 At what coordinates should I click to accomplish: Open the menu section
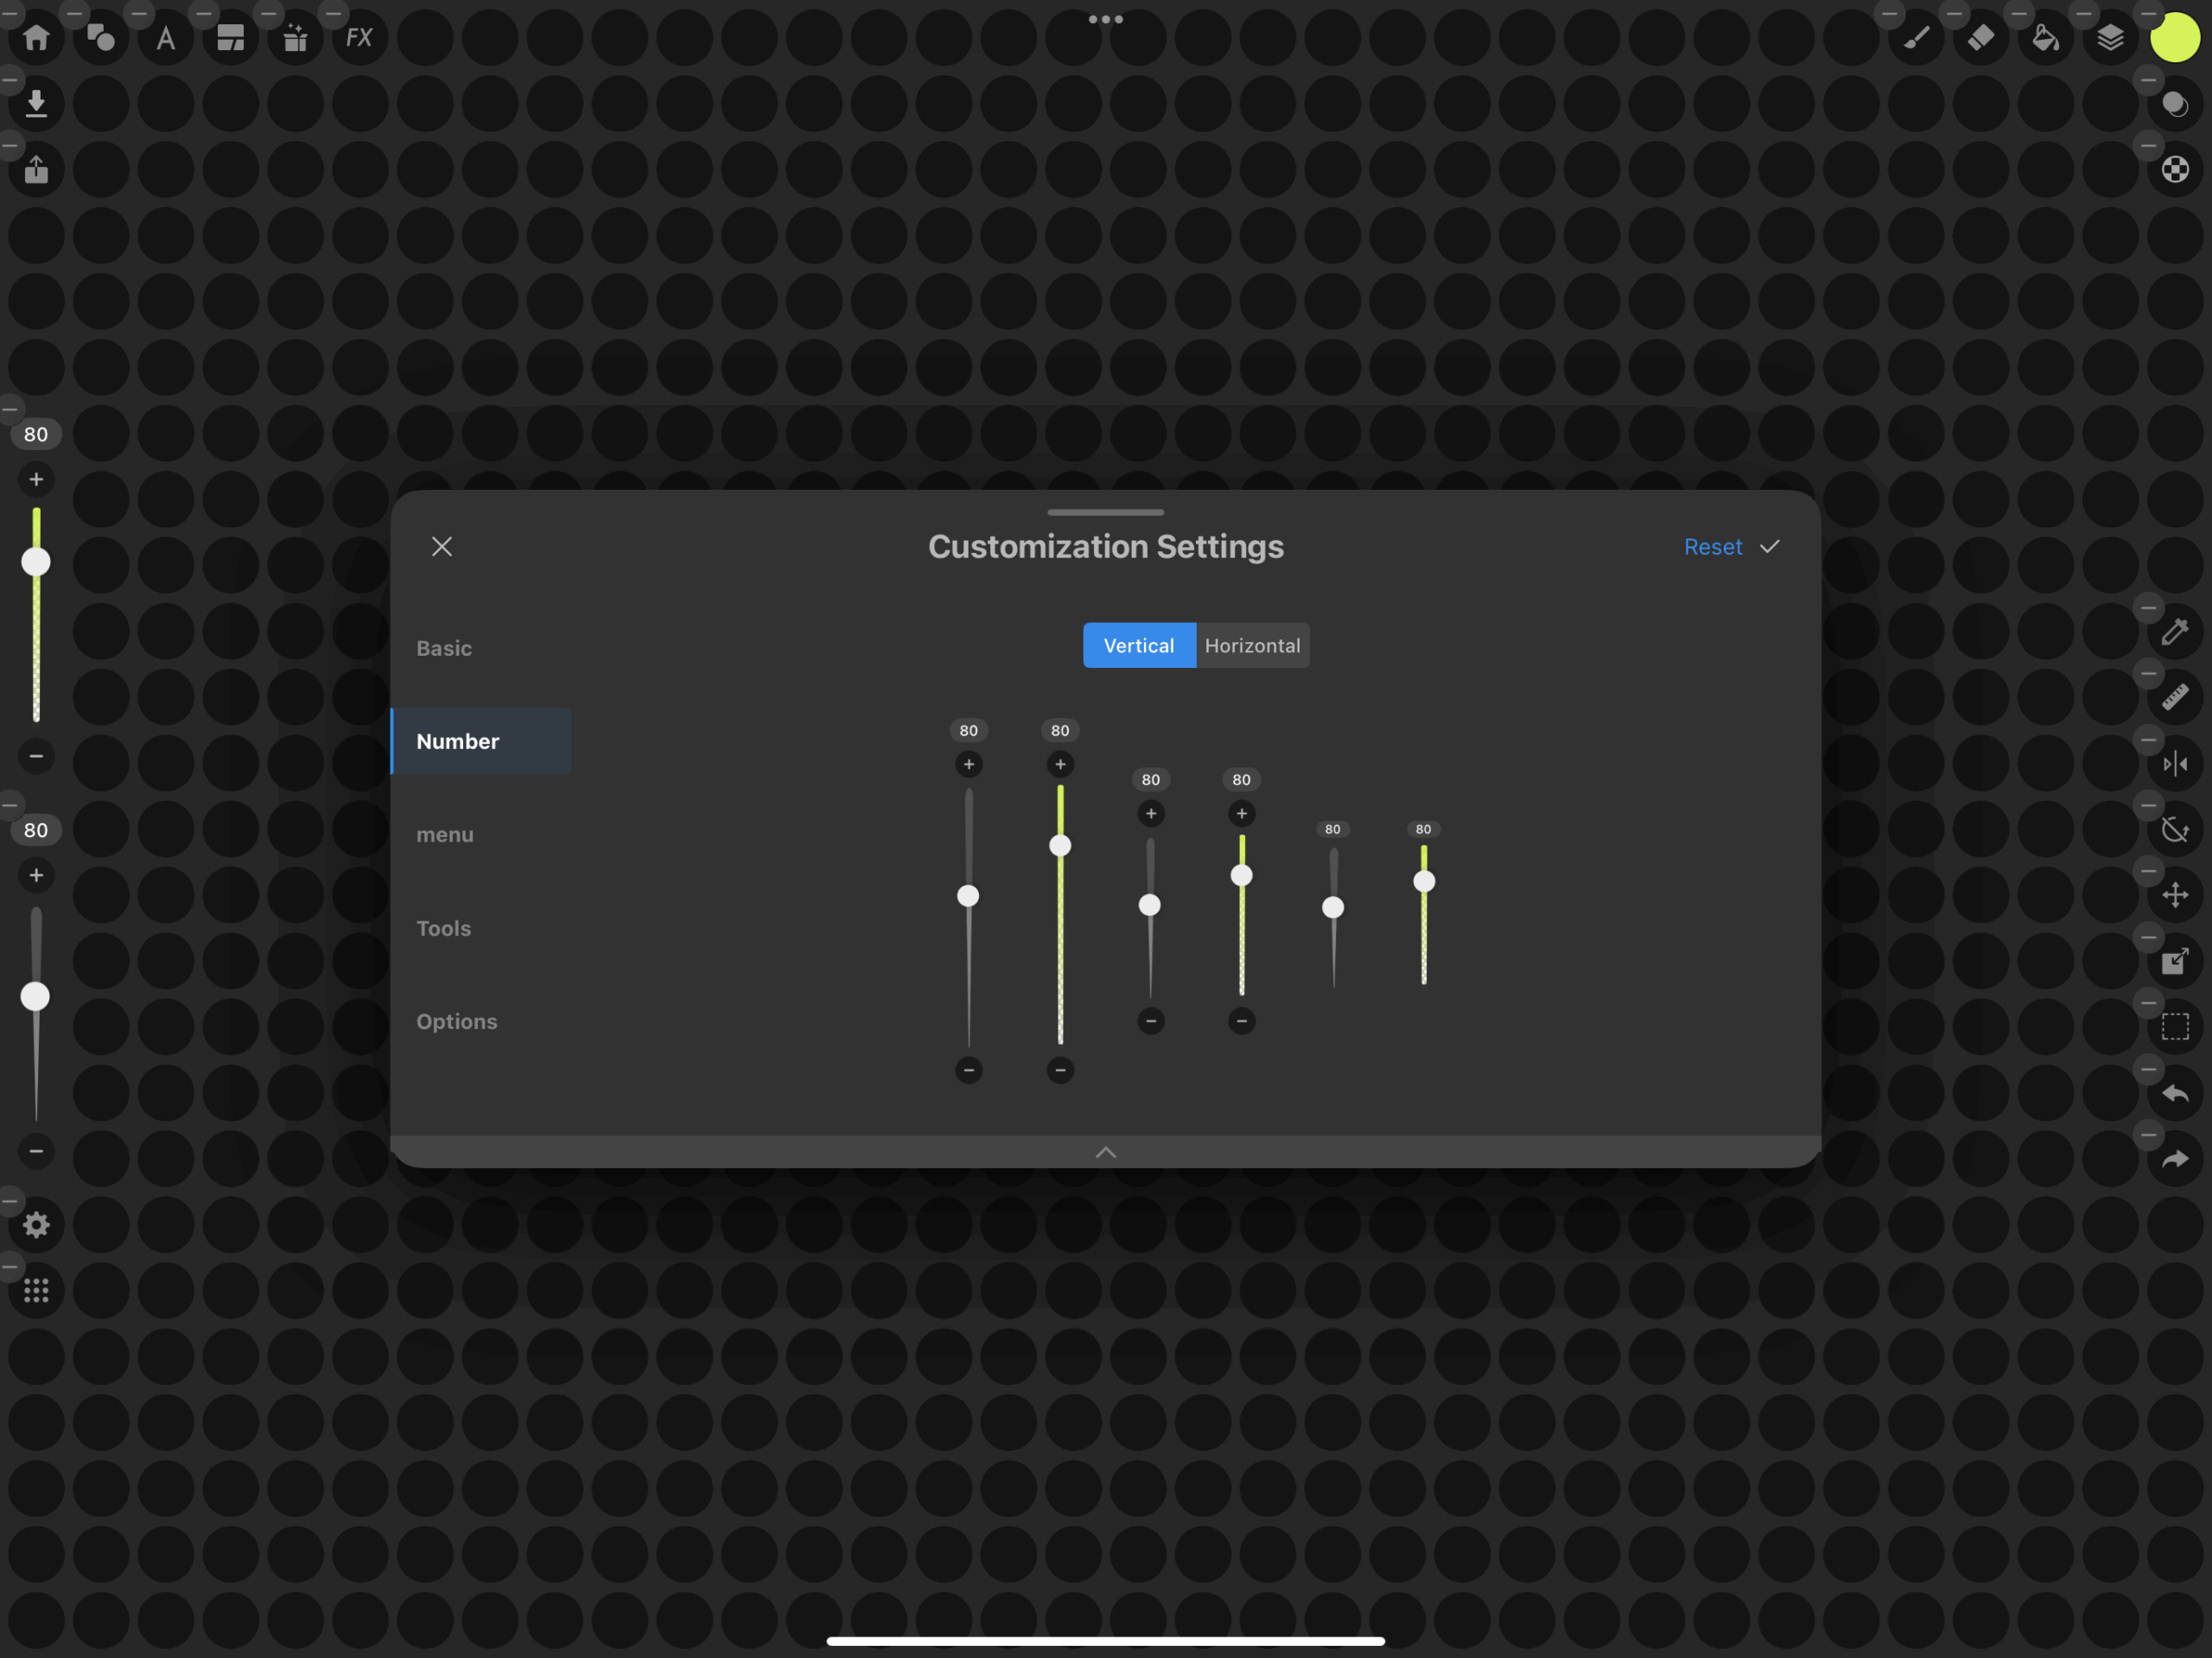445,834
